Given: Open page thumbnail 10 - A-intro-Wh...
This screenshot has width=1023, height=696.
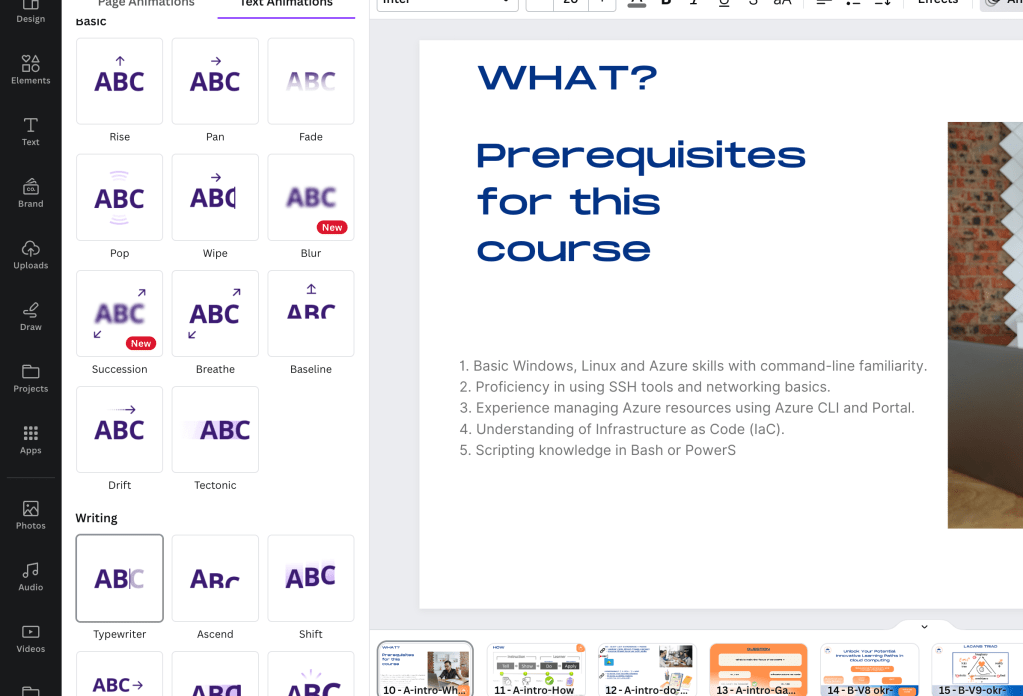Looking at the screenshot, I should (425, 669).
